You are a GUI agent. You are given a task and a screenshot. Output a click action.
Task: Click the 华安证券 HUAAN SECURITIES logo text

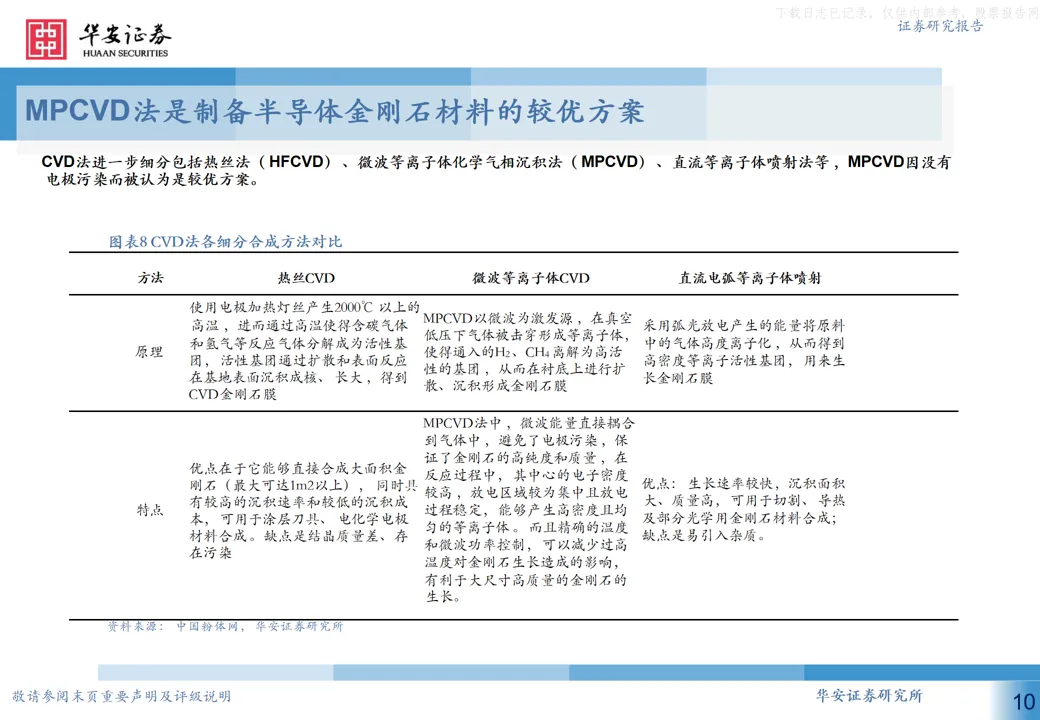click(125, 40)
